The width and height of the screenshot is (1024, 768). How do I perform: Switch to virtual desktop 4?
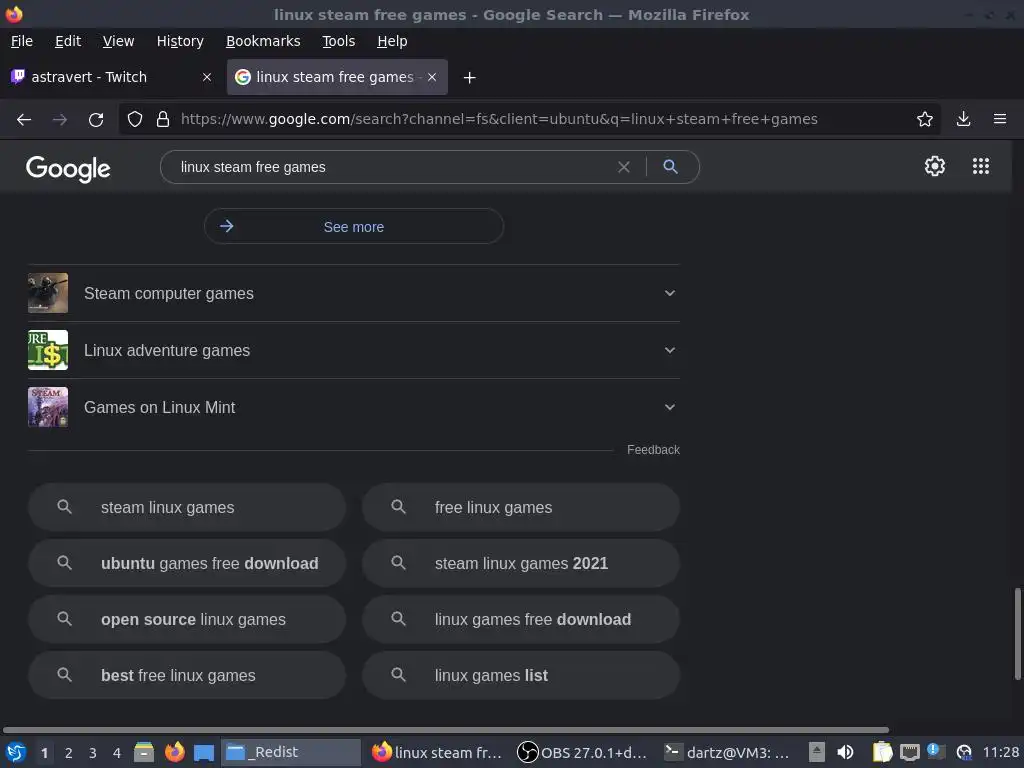(117, 753)
